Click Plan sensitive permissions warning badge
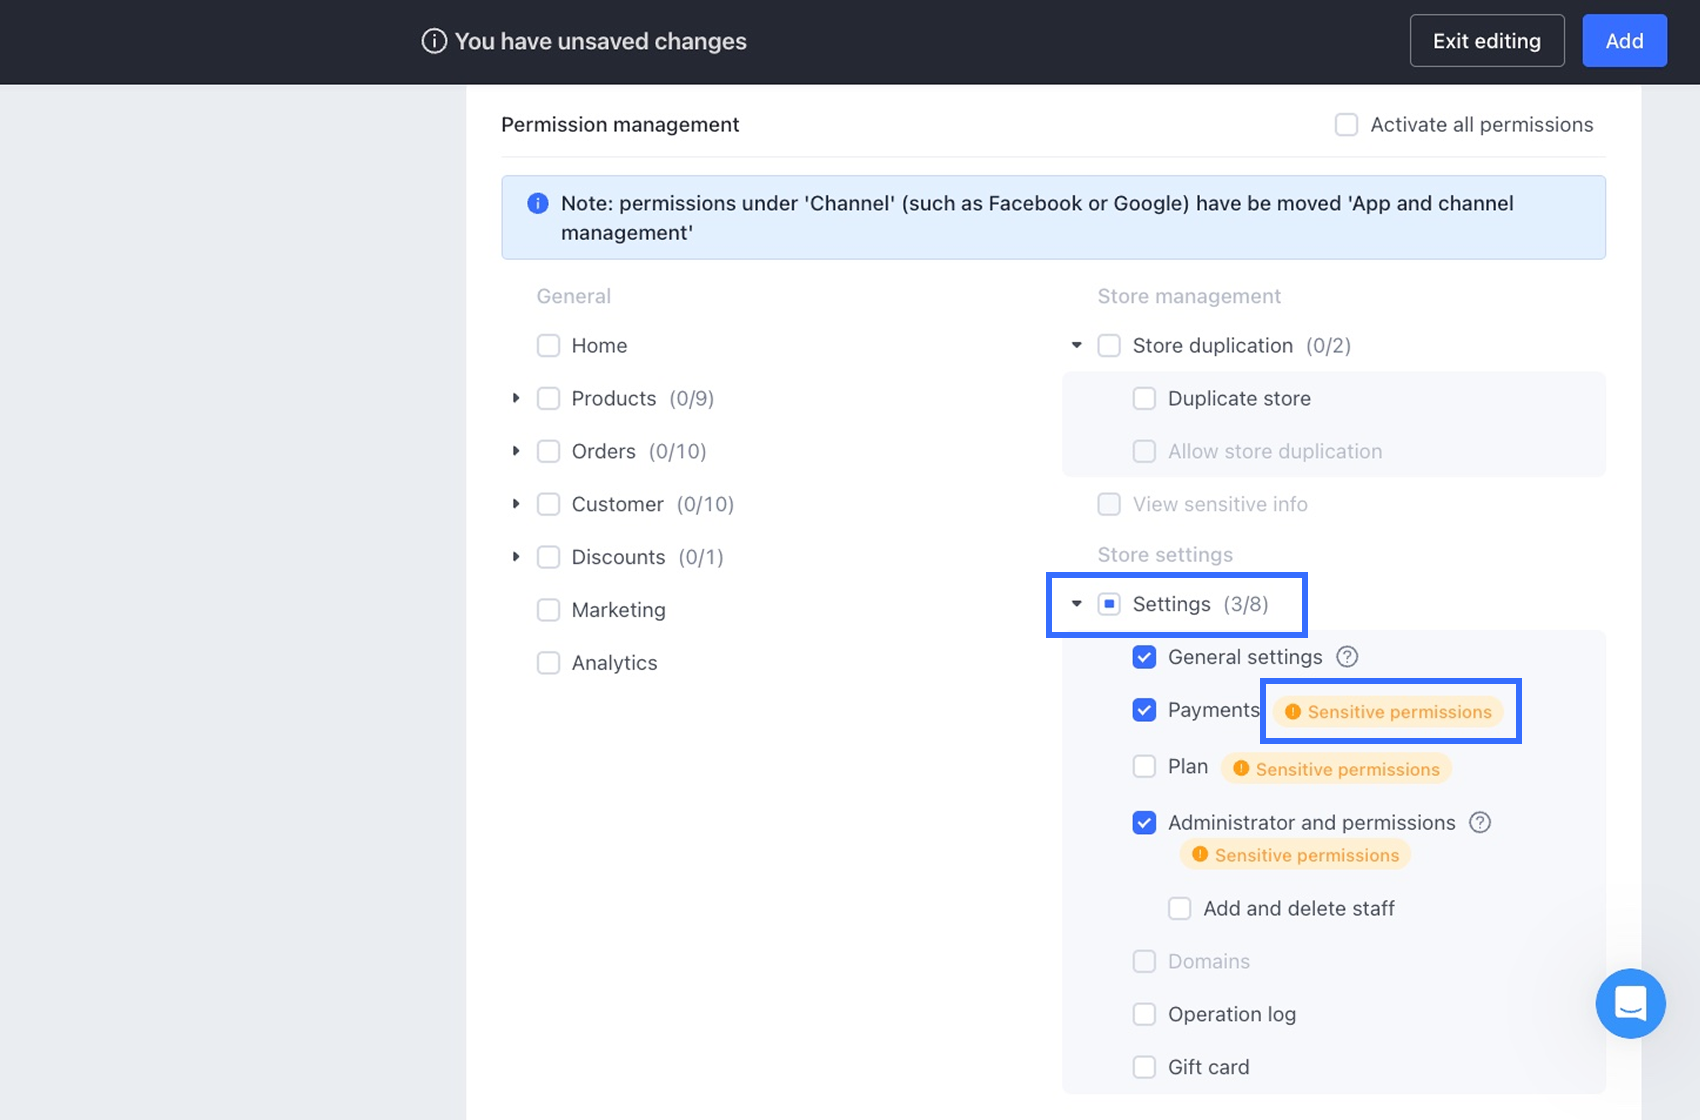 (x=1337, y=769)
